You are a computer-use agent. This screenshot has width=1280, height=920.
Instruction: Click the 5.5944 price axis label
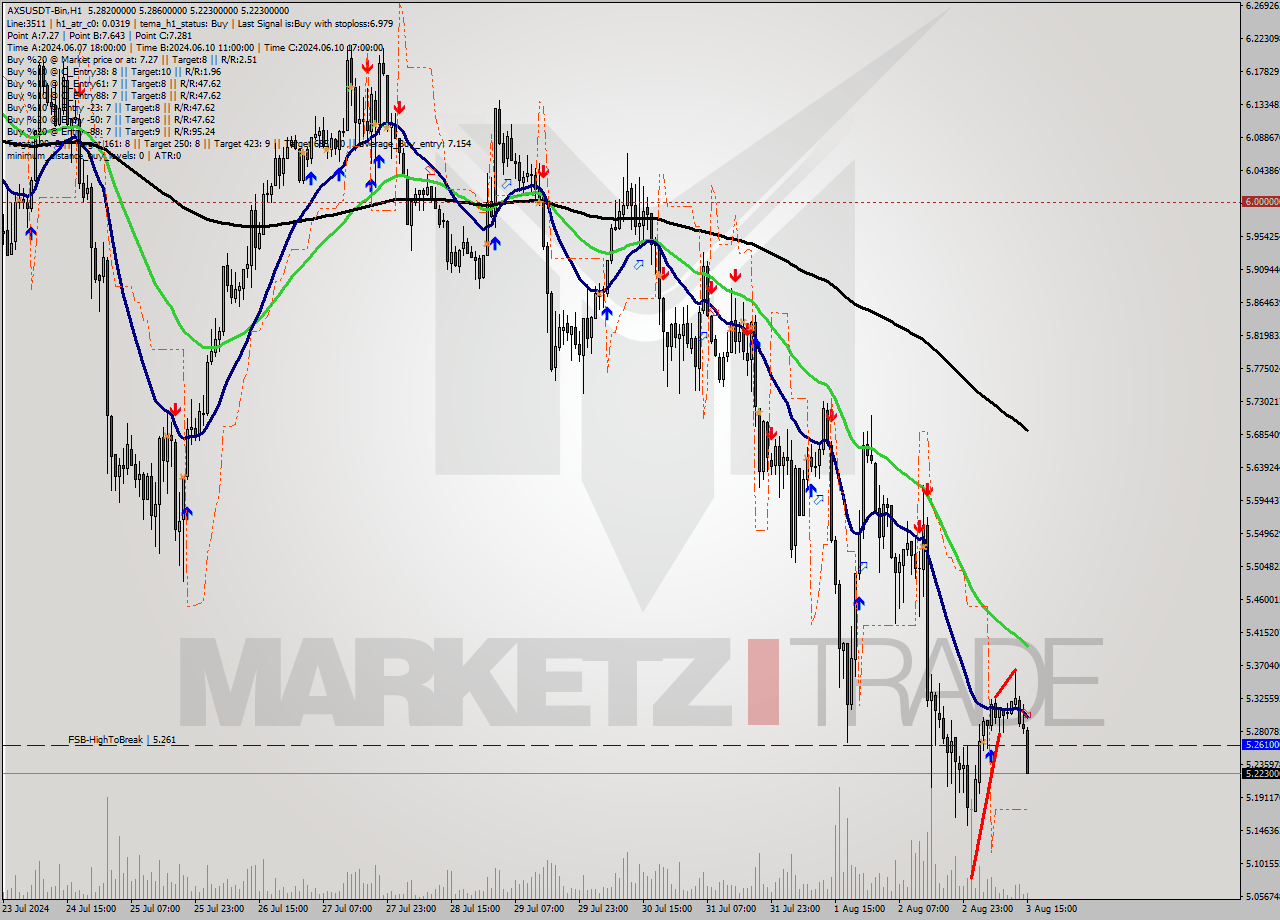[1263, 500]
